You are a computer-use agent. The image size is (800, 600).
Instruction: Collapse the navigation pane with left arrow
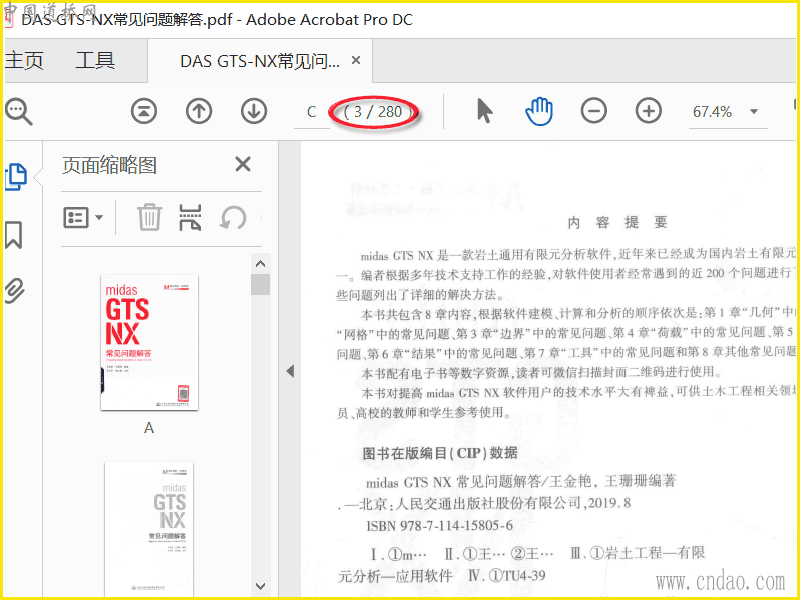click(290, 371)
